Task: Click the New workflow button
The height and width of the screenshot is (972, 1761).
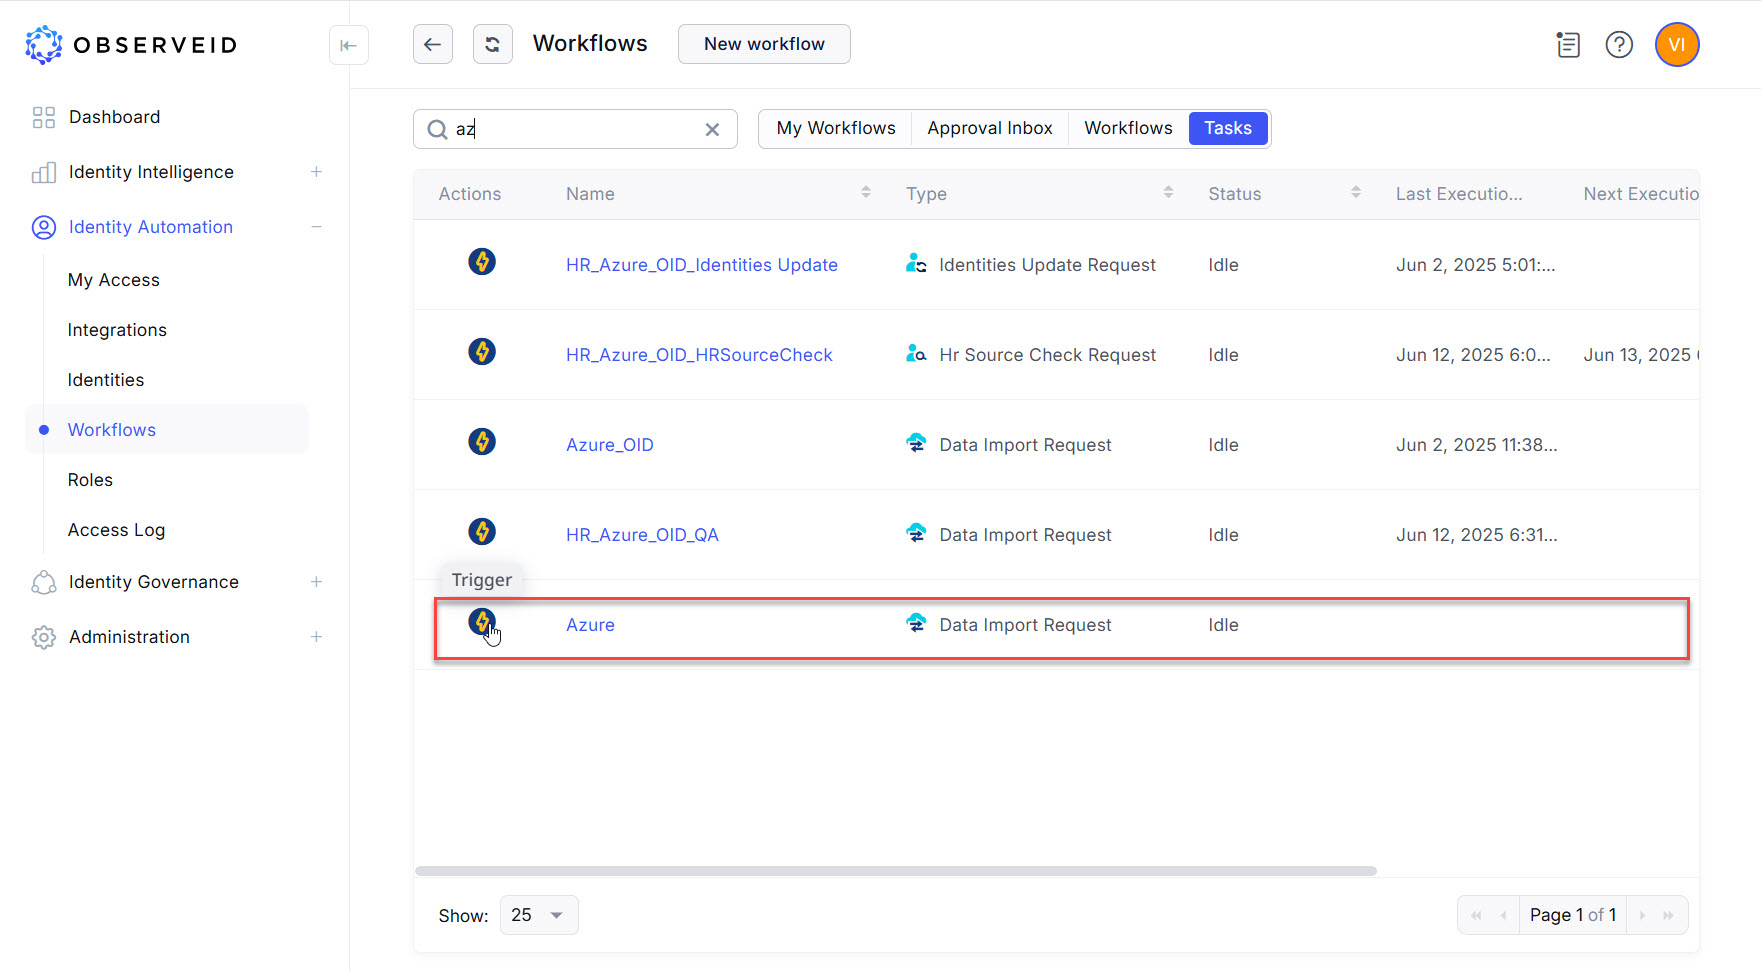Action: (764, 44)
